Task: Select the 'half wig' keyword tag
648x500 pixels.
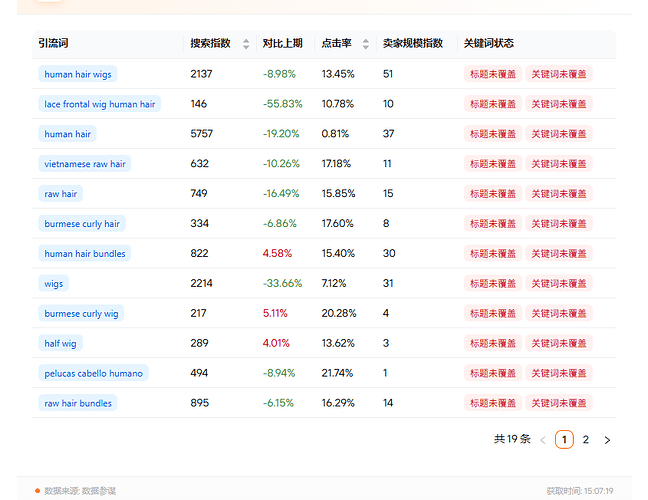Action: click(60, 344)
